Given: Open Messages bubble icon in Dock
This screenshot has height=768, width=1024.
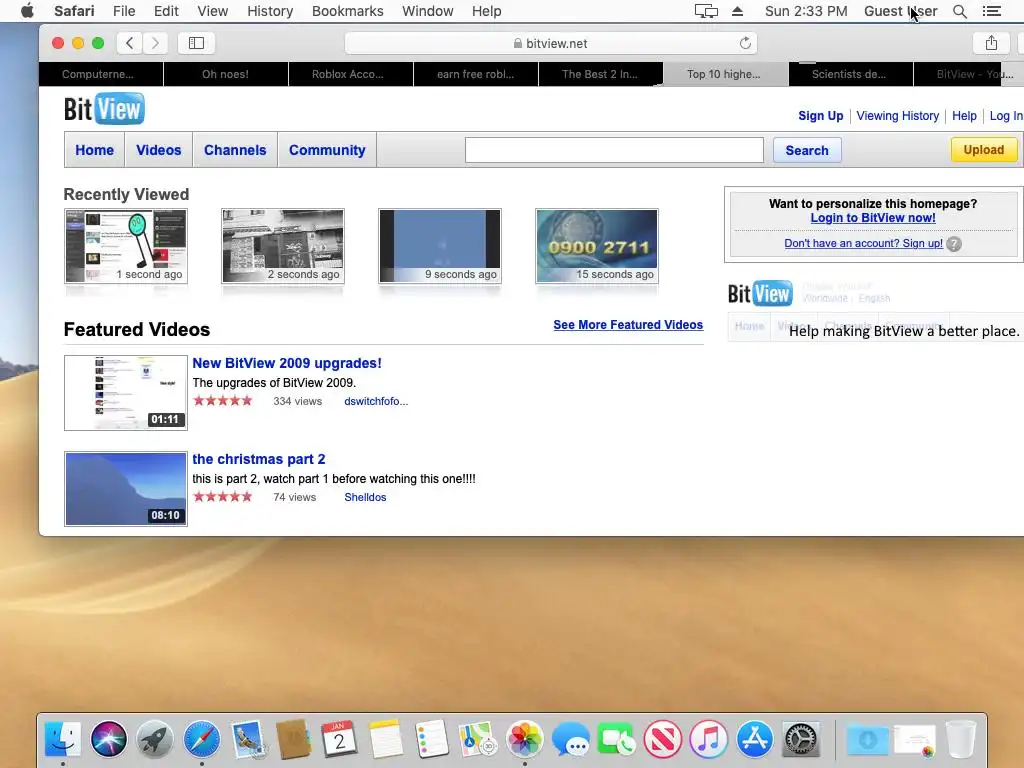Looking at the screenshot, I should (x=570, y=739).
